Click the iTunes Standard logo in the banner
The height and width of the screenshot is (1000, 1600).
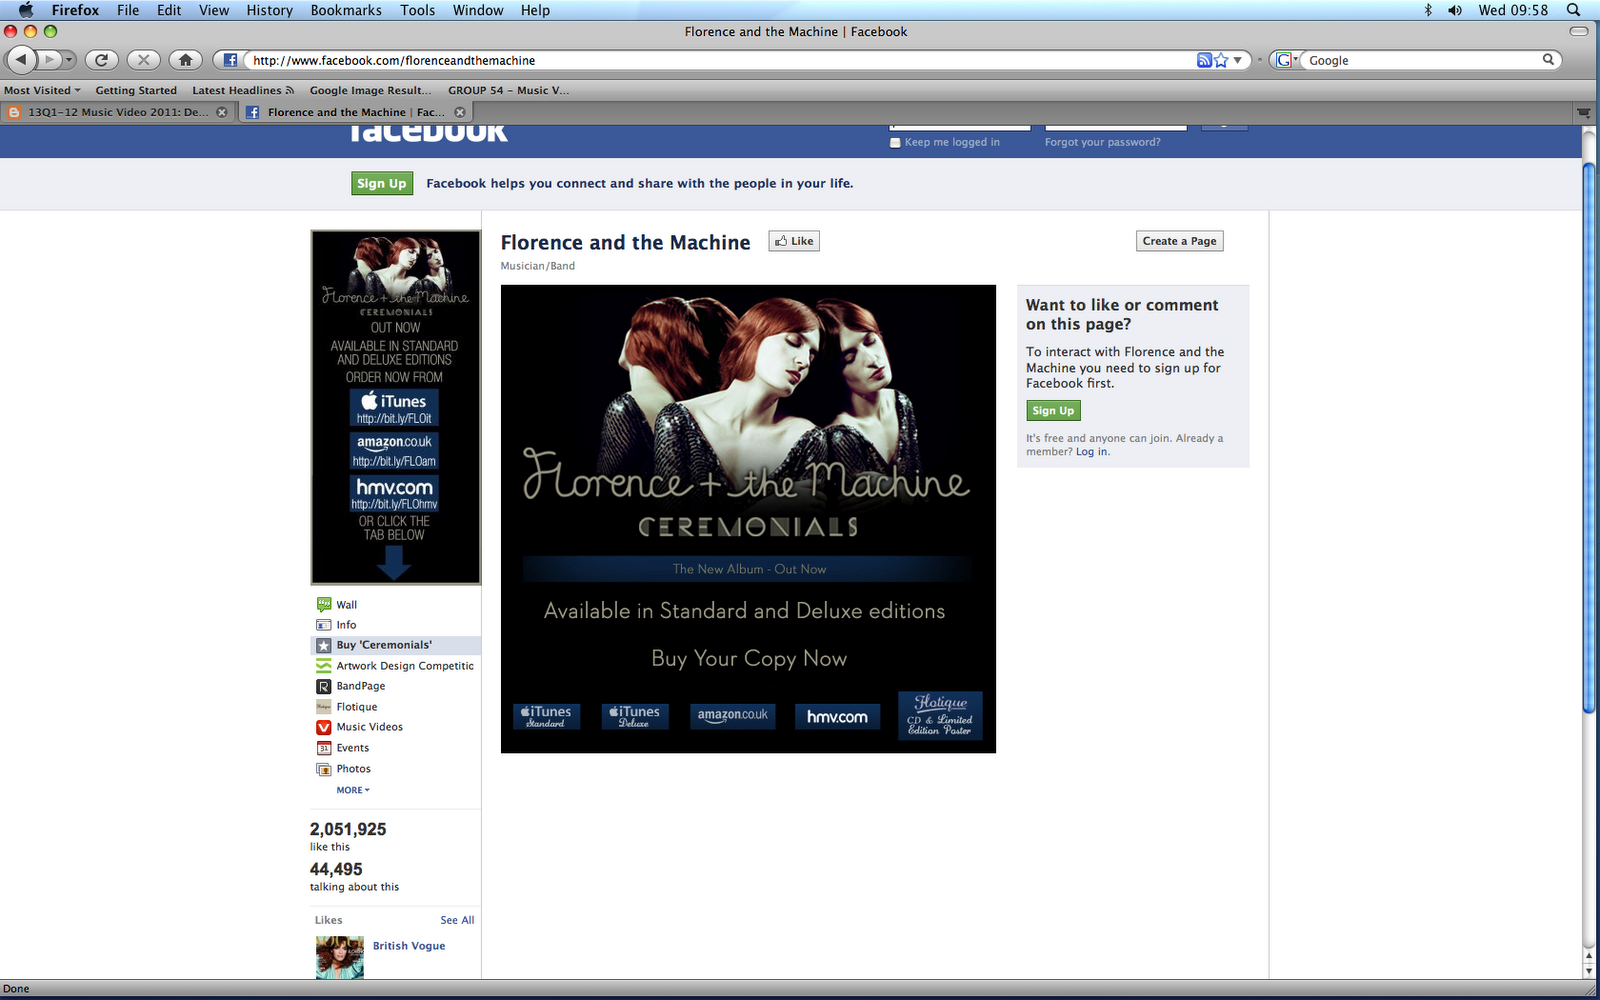tap(546, 716)
